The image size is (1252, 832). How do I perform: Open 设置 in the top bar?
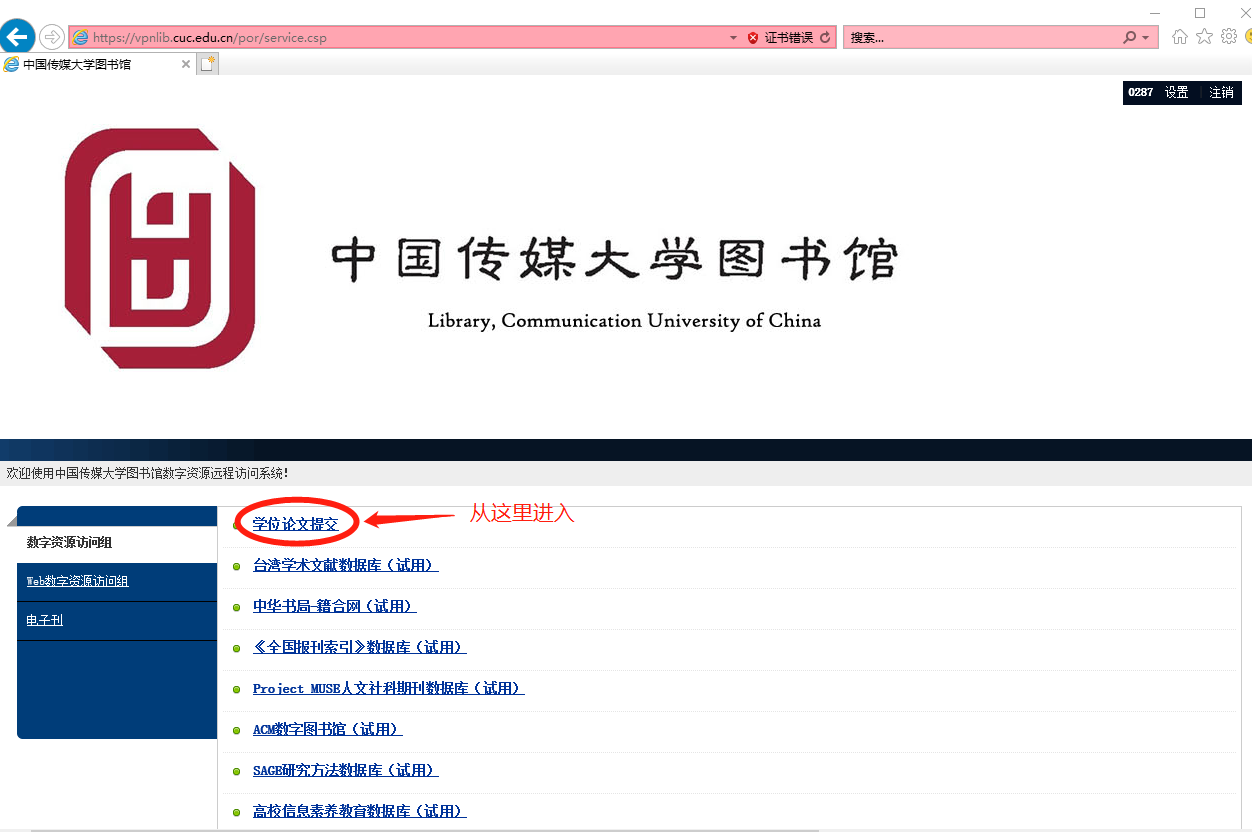pos(1177,92)
